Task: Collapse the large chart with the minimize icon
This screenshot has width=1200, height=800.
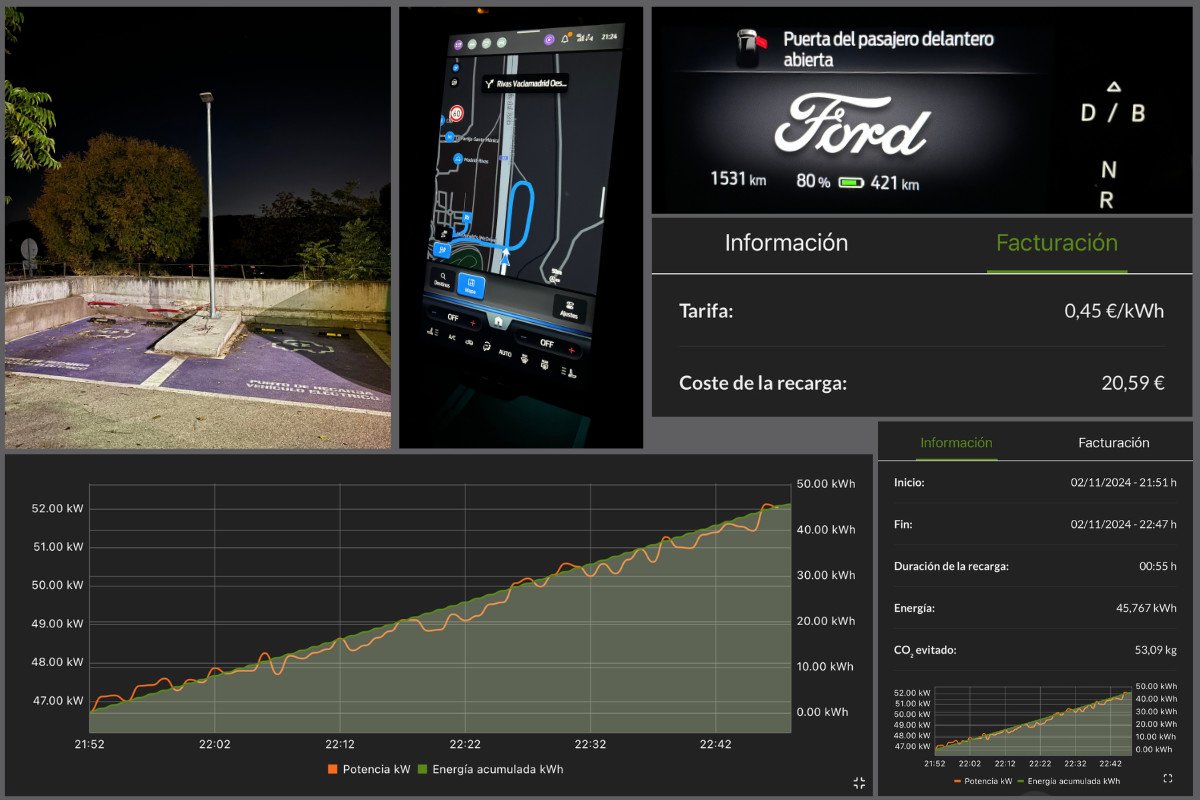Action: click(859, 782)
